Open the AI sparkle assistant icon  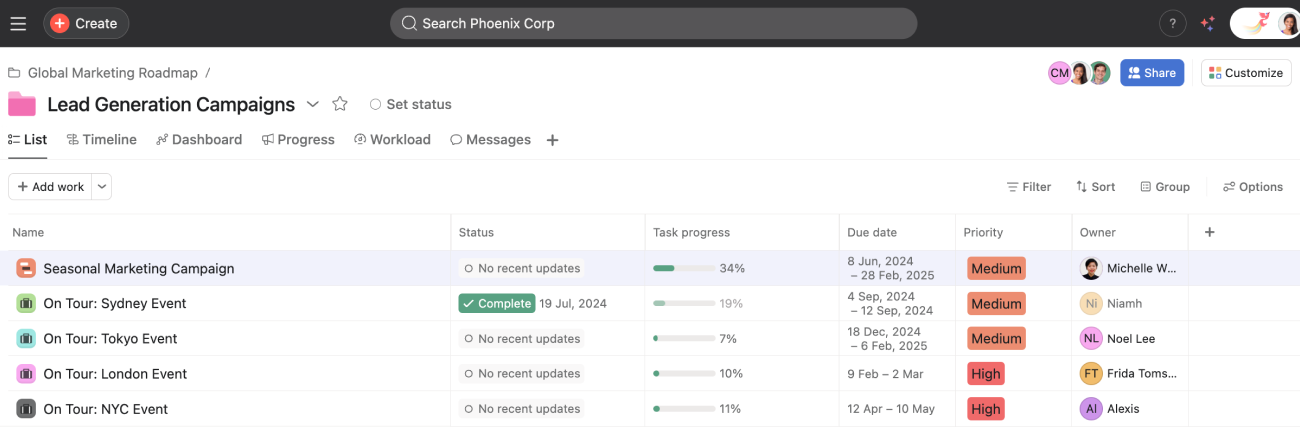[1207, 23]
